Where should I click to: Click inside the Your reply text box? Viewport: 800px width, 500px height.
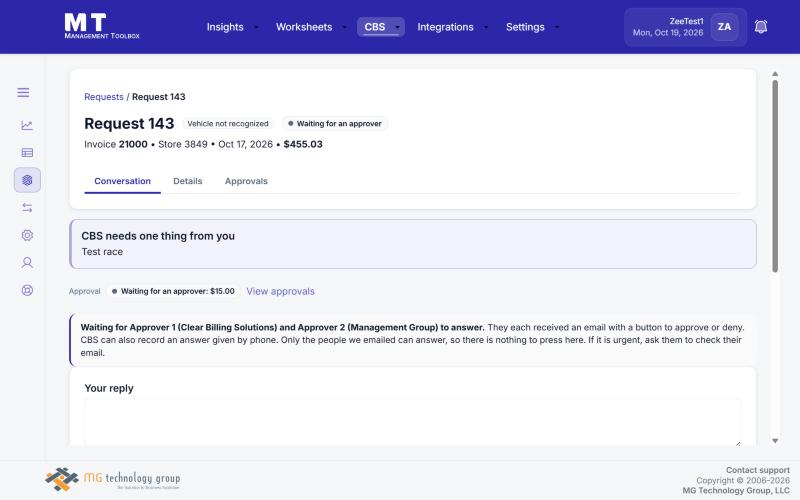tap(412, 422)
